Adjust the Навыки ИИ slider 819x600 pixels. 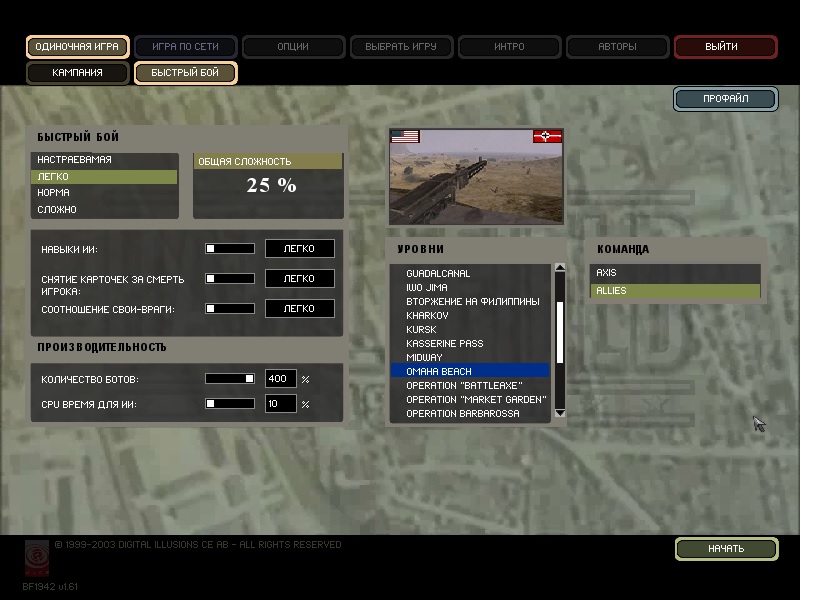230,249
